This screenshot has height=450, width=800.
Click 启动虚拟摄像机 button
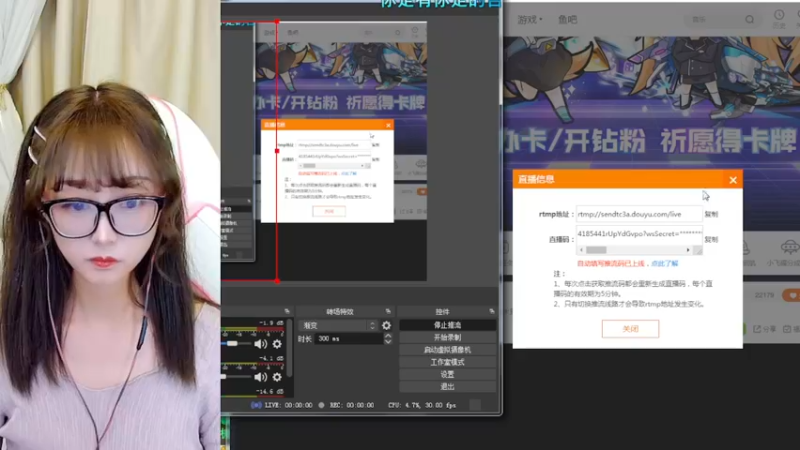pyautogui.click(x=447, y=349)
